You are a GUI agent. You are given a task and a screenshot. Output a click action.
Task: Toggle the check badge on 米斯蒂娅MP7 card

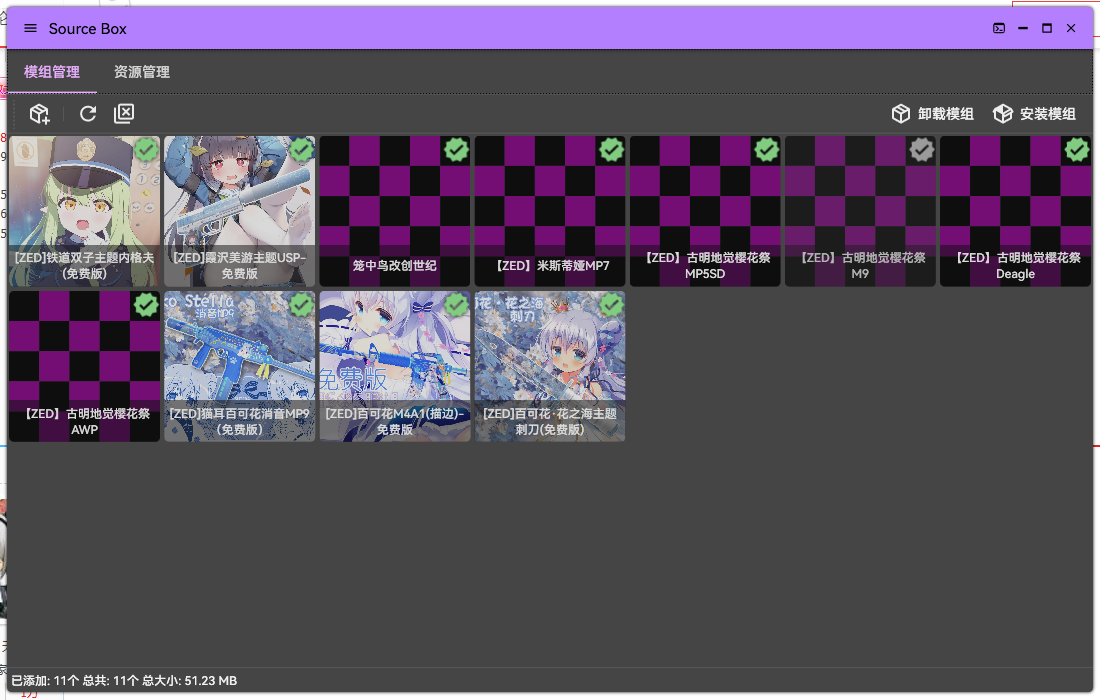pos(612,149)
